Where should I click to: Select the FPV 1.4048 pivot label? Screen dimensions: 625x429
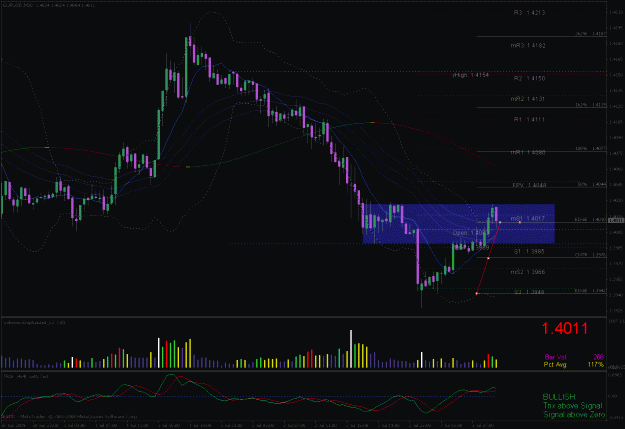tap(529, 185)
